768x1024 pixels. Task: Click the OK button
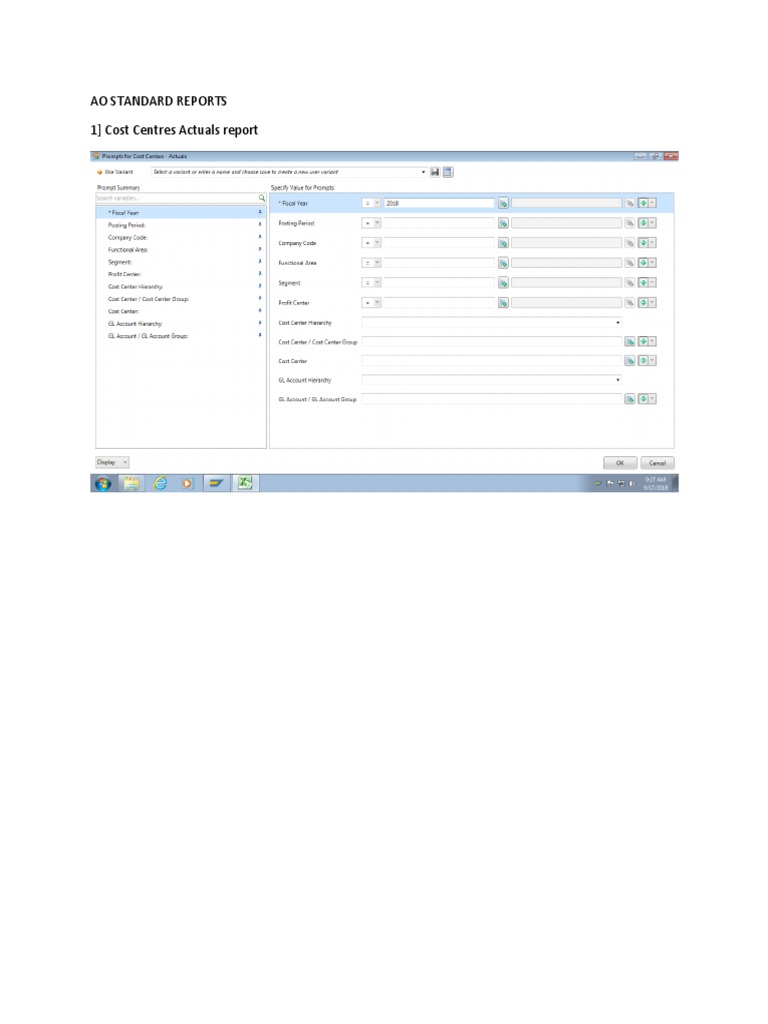tap(620, 463)
